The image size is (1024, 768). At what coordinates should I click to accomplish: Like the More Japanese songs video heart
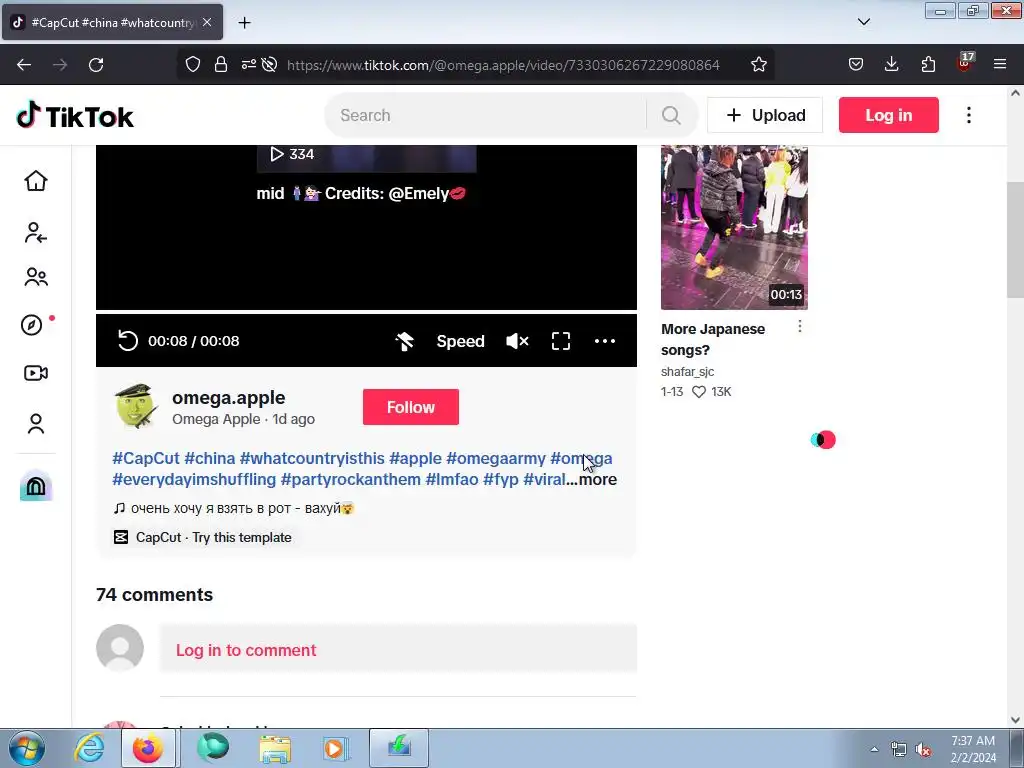[699, 392]
